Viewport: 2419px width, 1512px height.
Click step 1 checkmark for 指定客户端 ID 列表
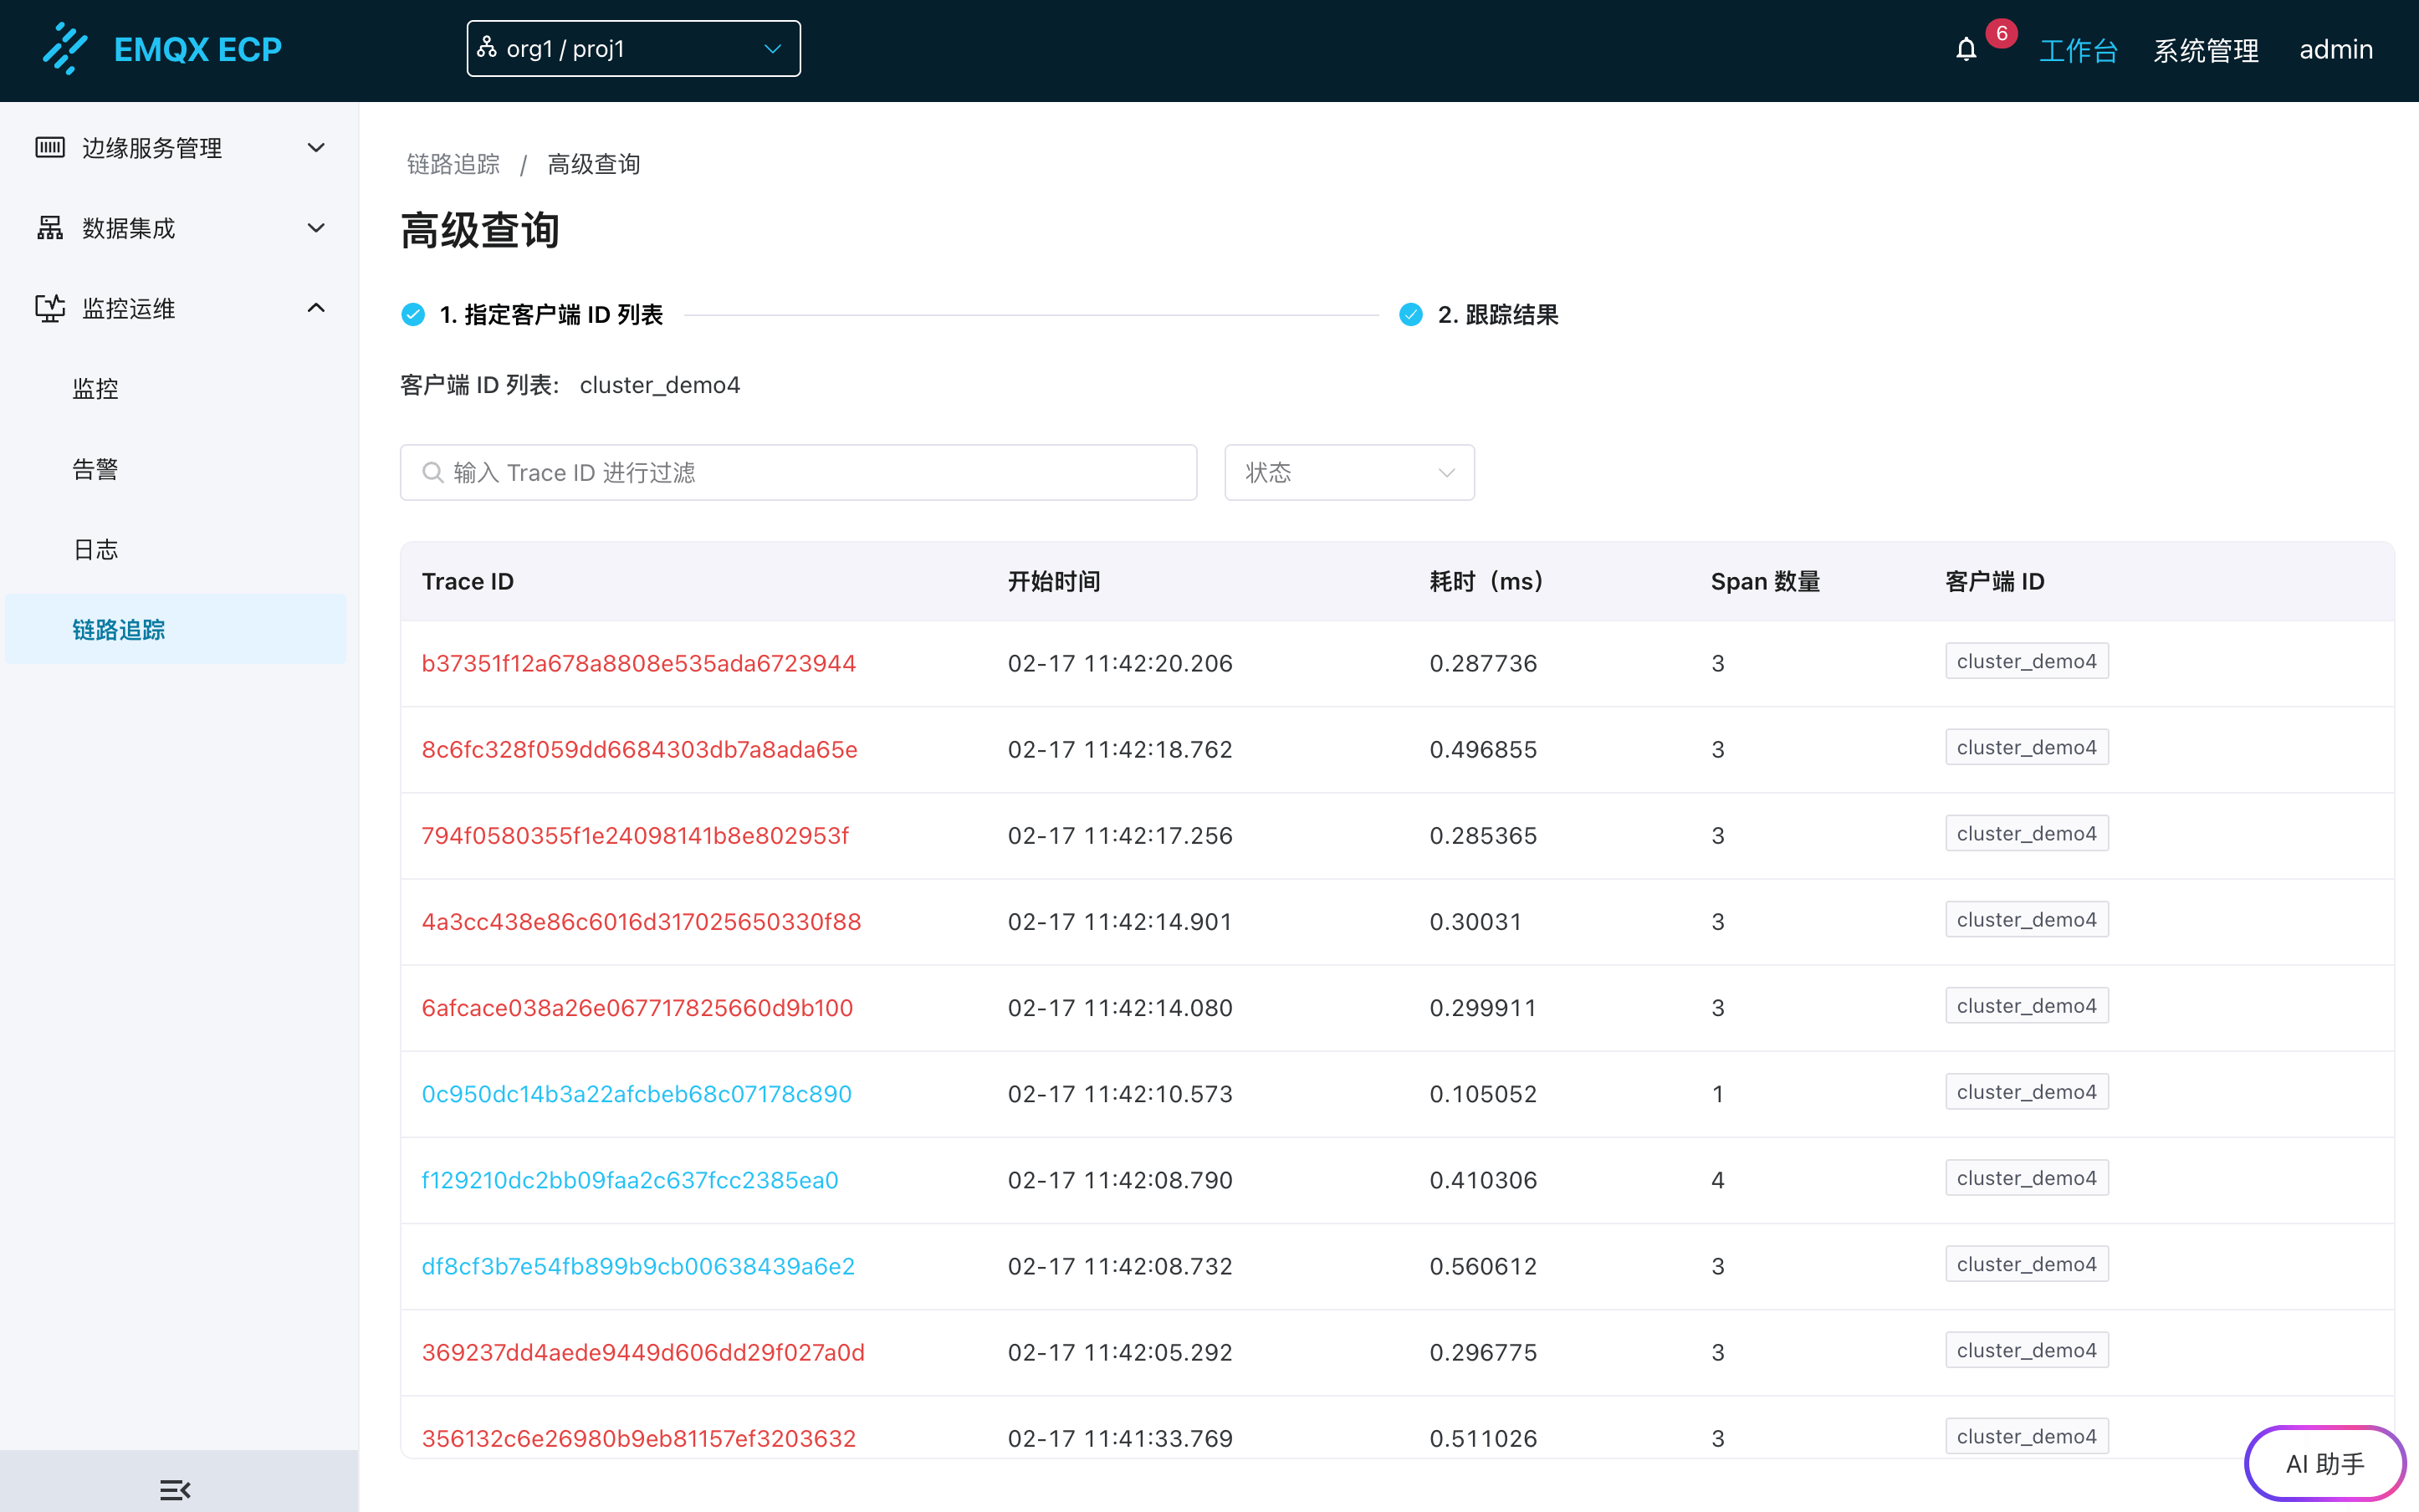coord(413,315)
